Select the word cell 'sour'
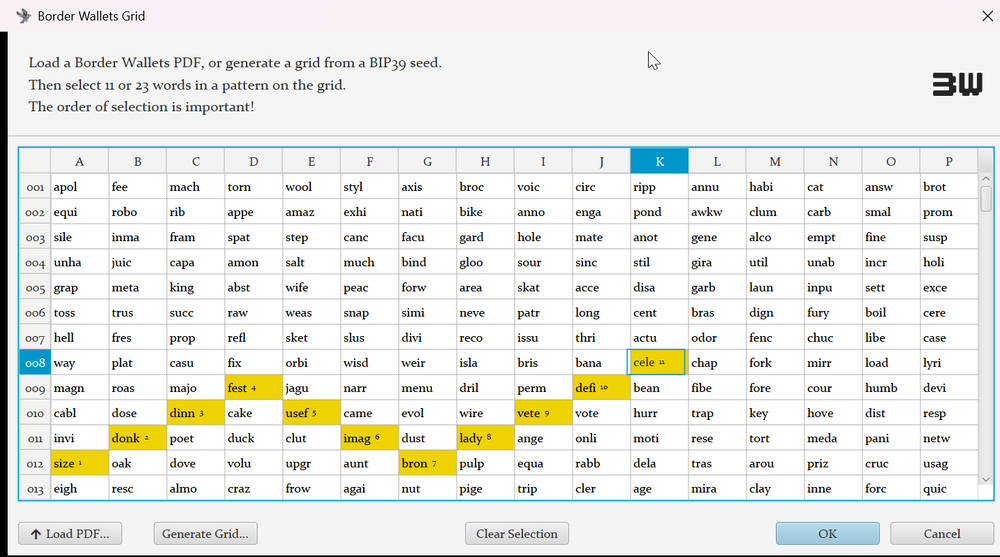 [x=543, y=262]
